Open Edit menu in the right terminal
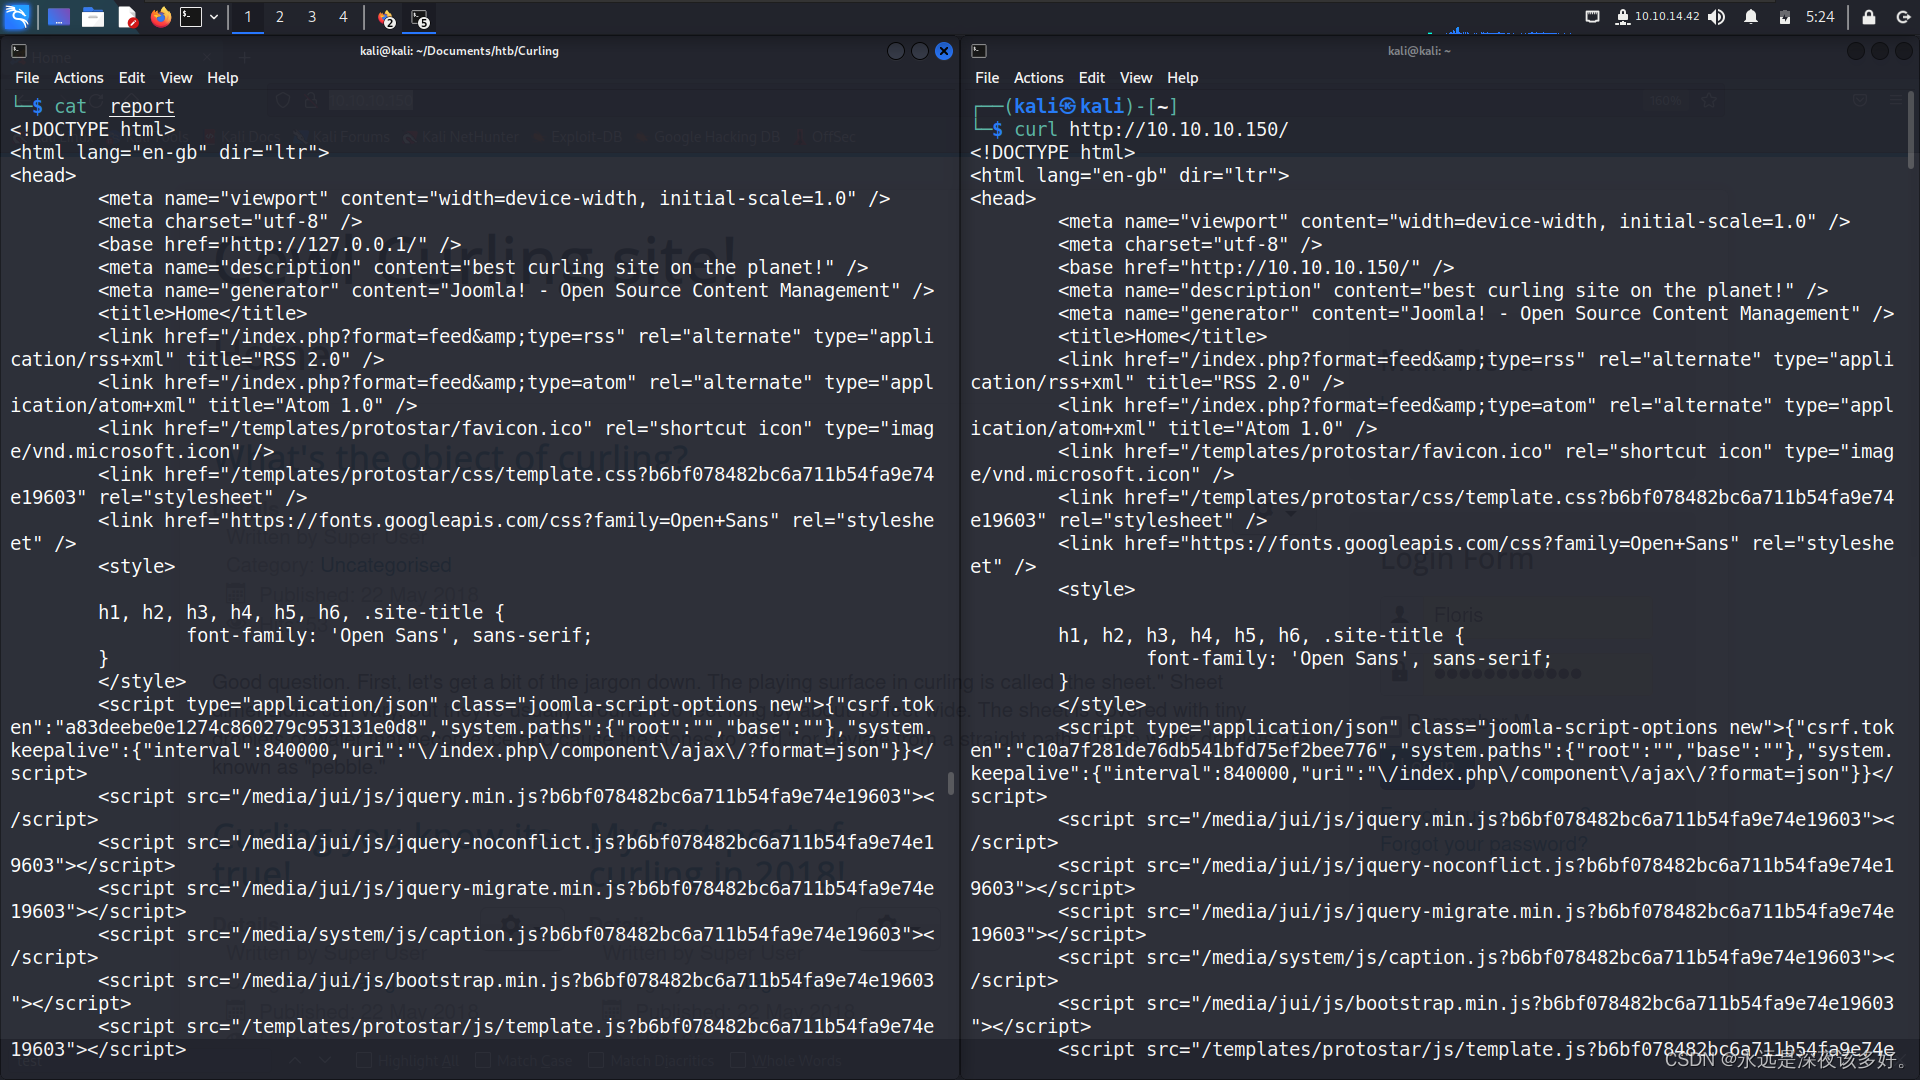Screen dimensions: 1920x1080 pos(1091,78)
